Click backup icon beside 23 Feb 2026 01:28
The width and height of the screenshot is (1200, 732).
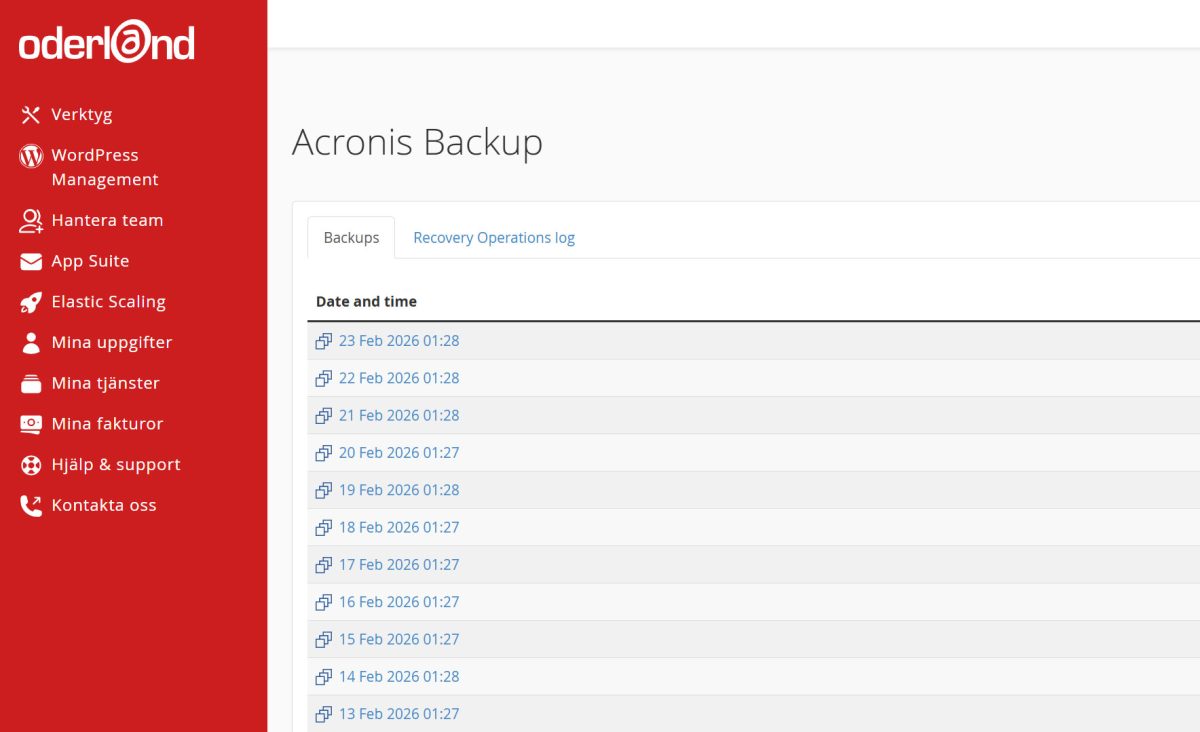(323, 341)
